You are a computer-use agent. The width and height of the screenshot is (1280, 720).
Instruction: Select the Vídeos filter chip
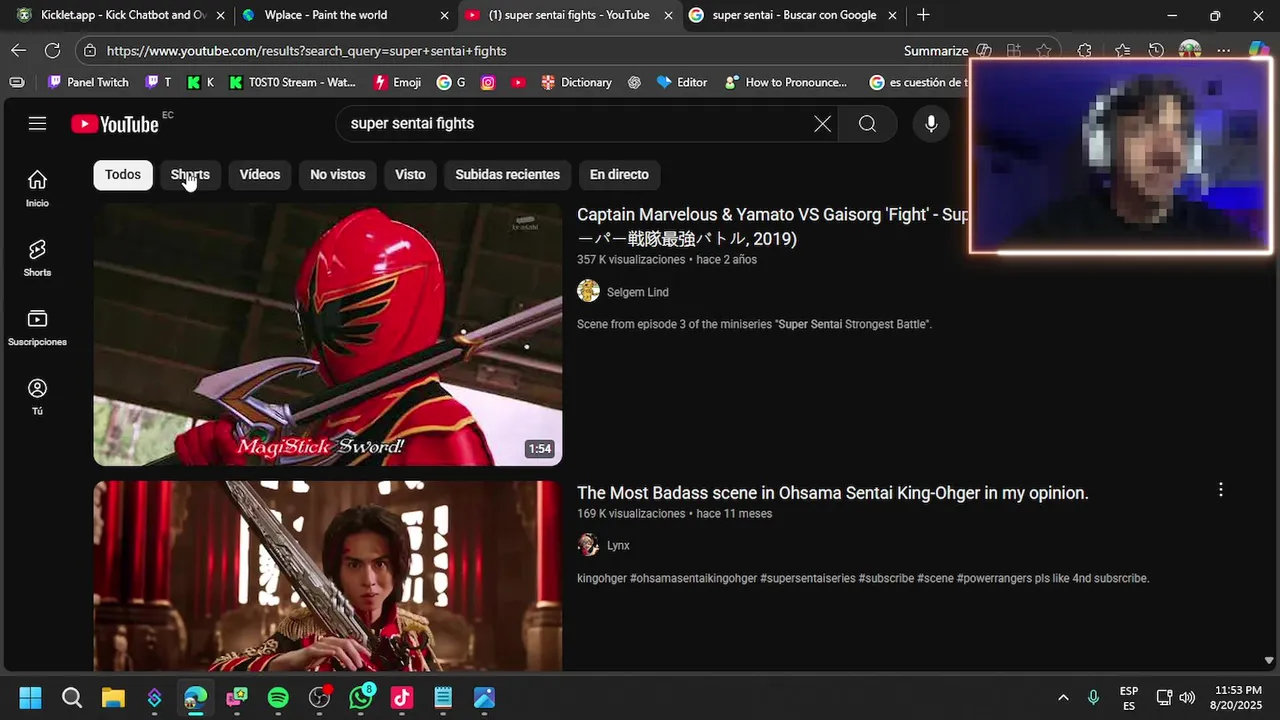coord(260,174)
